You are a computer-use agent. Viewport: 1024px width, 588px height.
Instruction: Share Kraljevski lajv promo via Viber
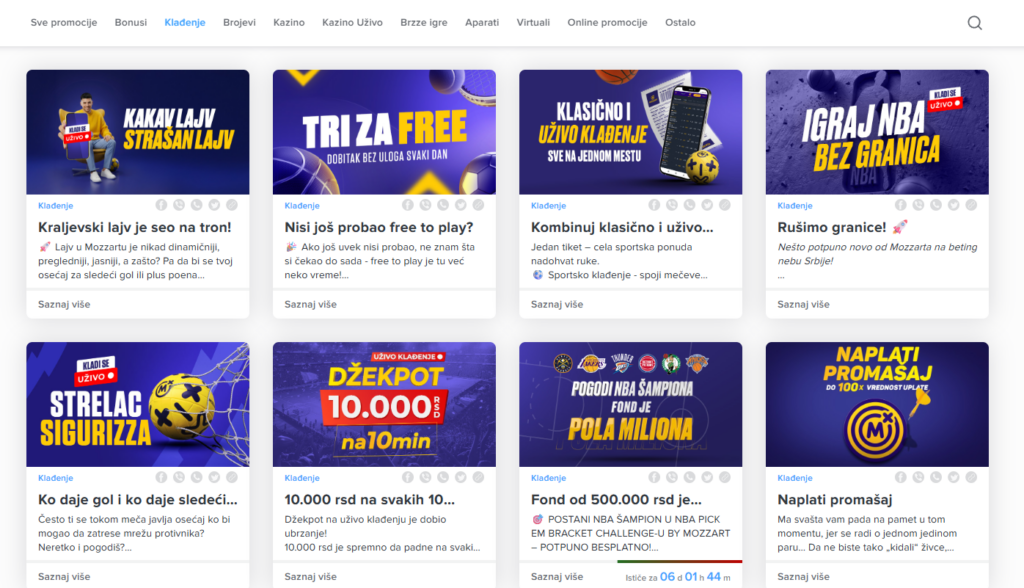[179, 205]
